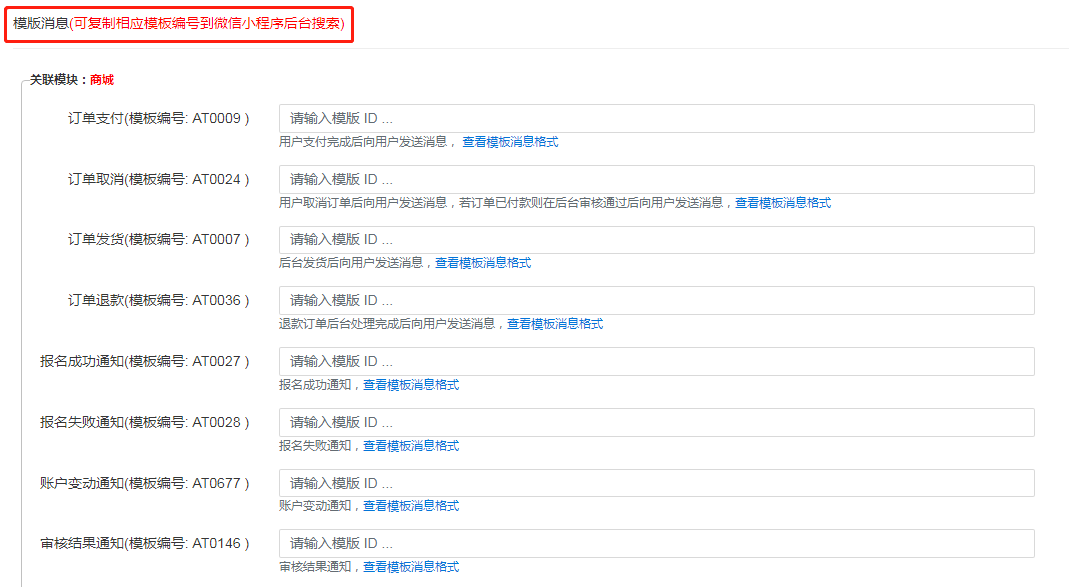Select the 账户变动通知(模板编号: AT0677) label
Image resolution: width=1069 pixels, height=587 pixels.
[145, 483]
